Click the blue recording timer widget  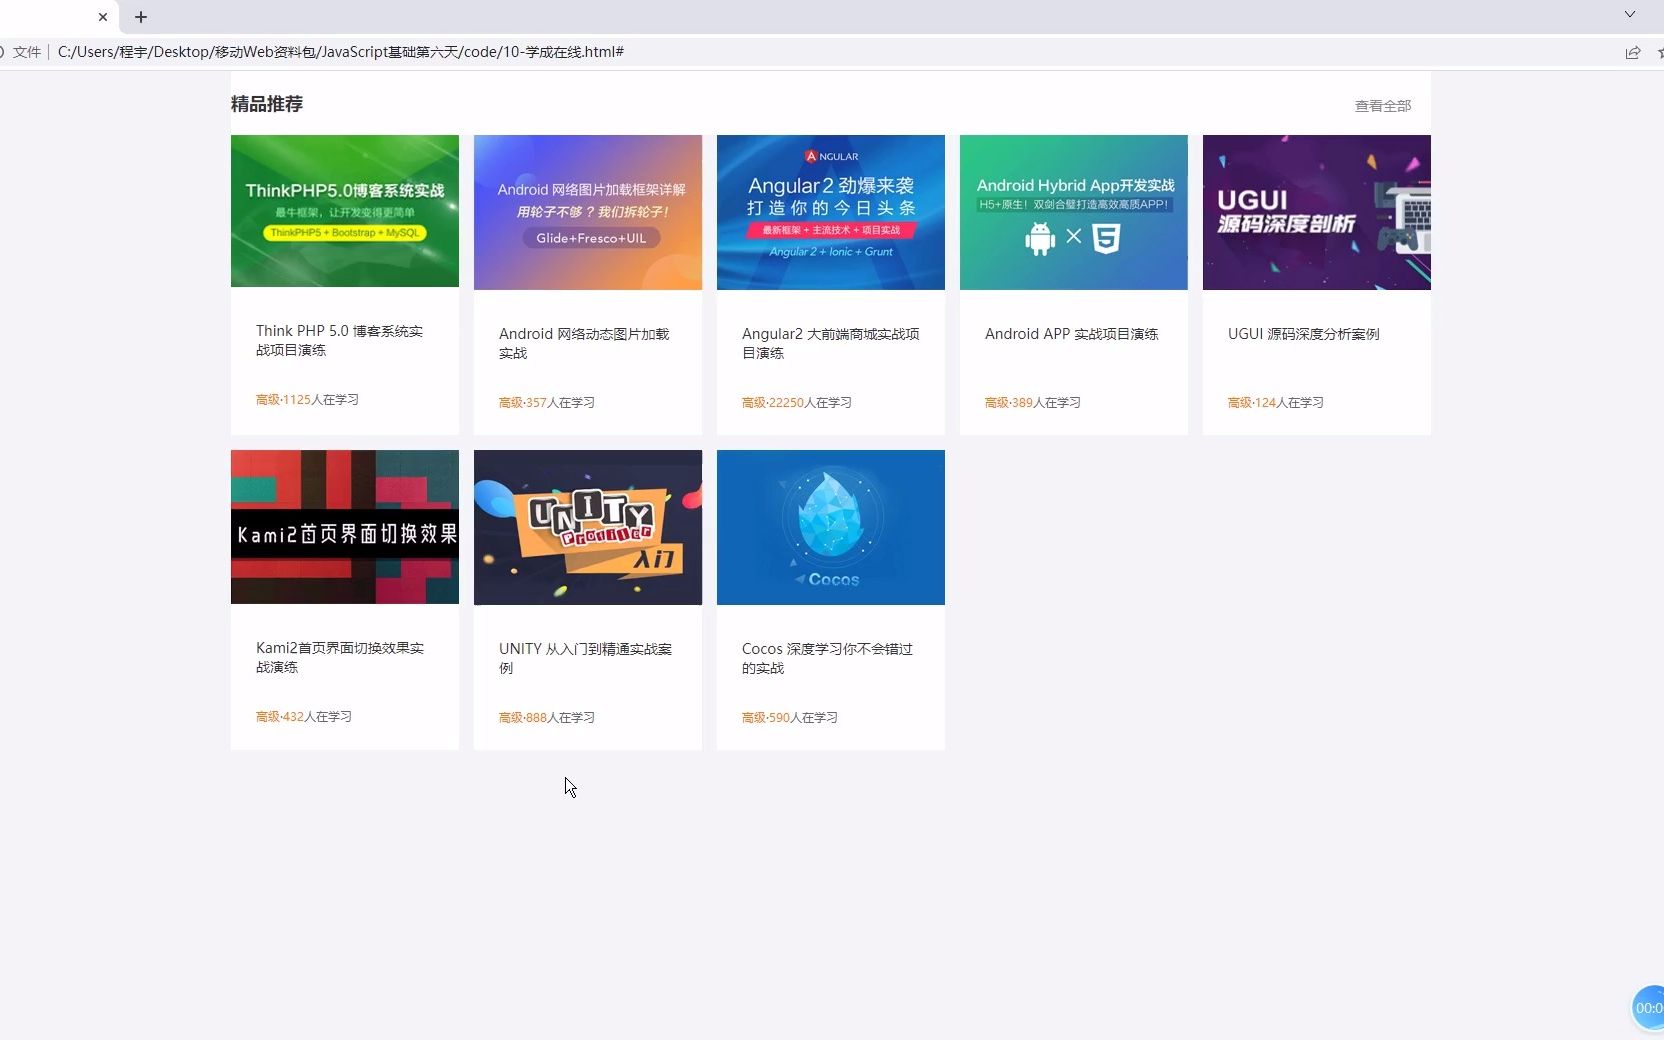[1648, 1008]
